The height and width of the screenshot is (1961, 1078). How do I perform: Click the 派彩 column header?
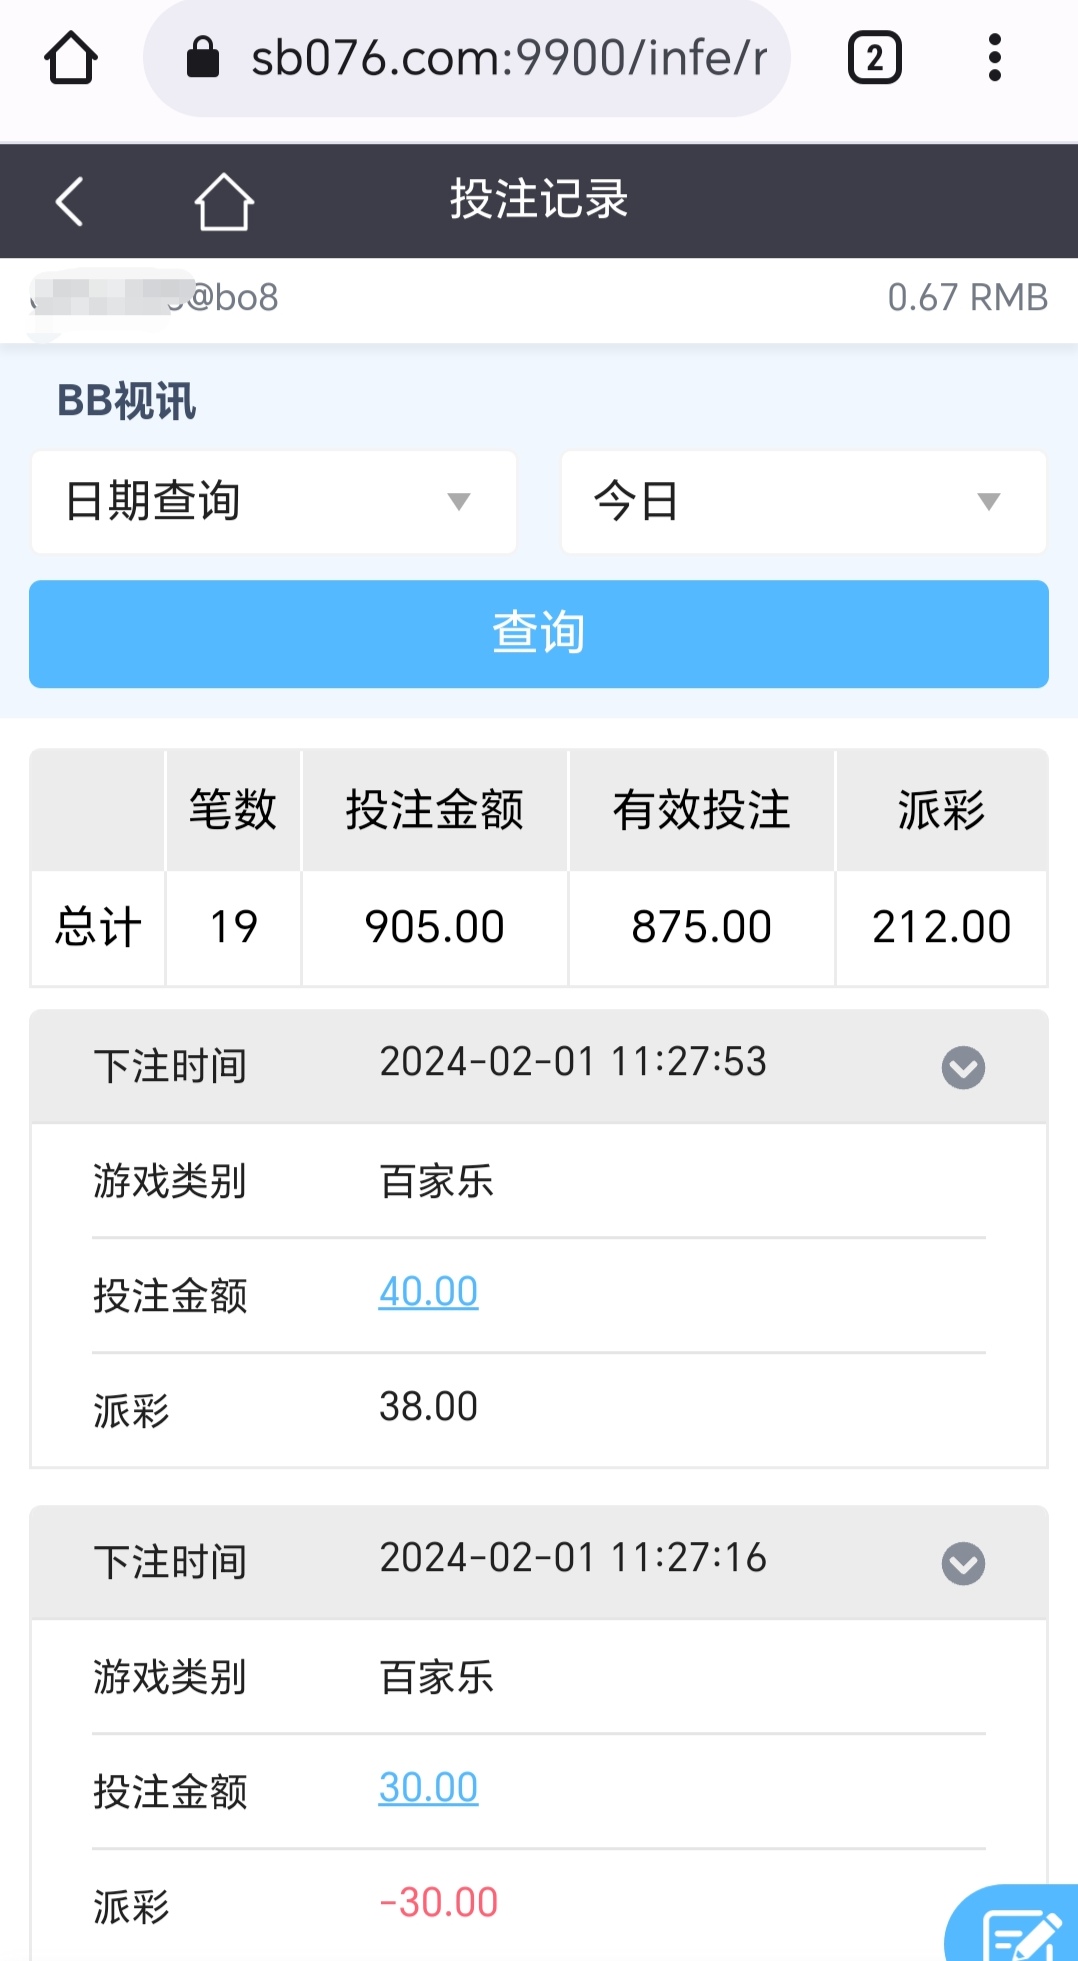coord(942,810)
